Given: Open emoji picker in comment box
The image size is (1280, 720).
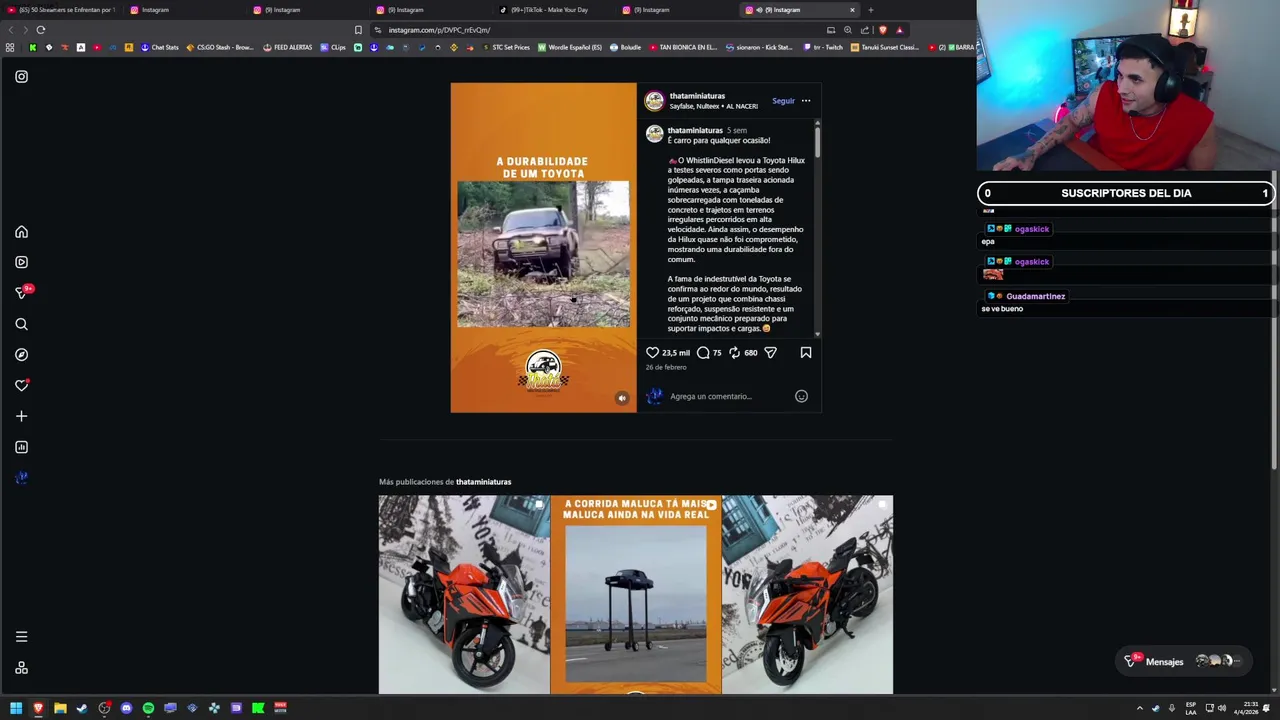Looking at the screenshot, I should point(801,396).
